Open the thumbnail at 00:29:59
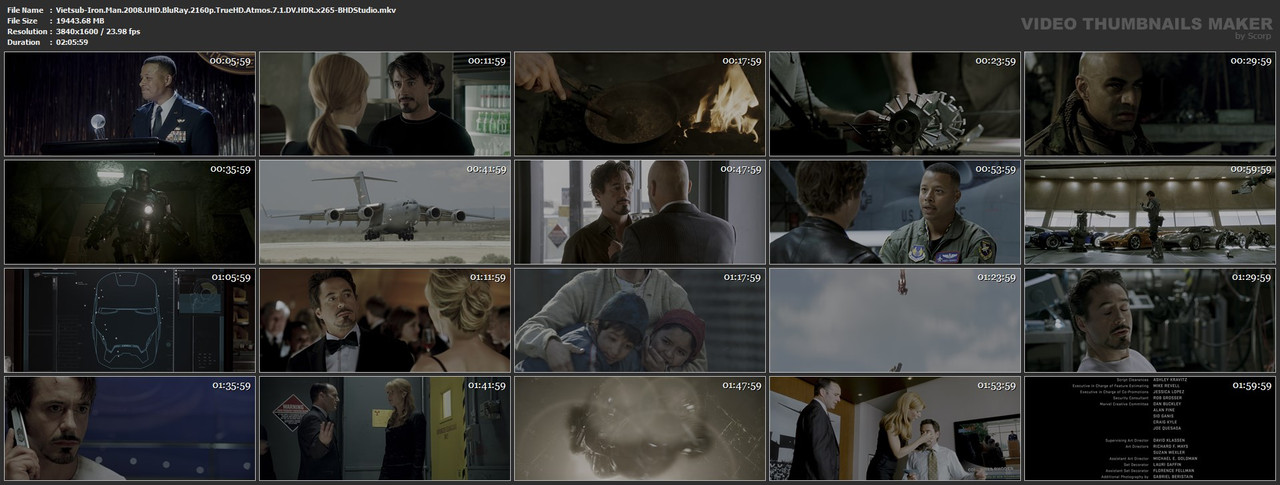The height and width of the screenshot is (485, 1280). coord(1150,104)
